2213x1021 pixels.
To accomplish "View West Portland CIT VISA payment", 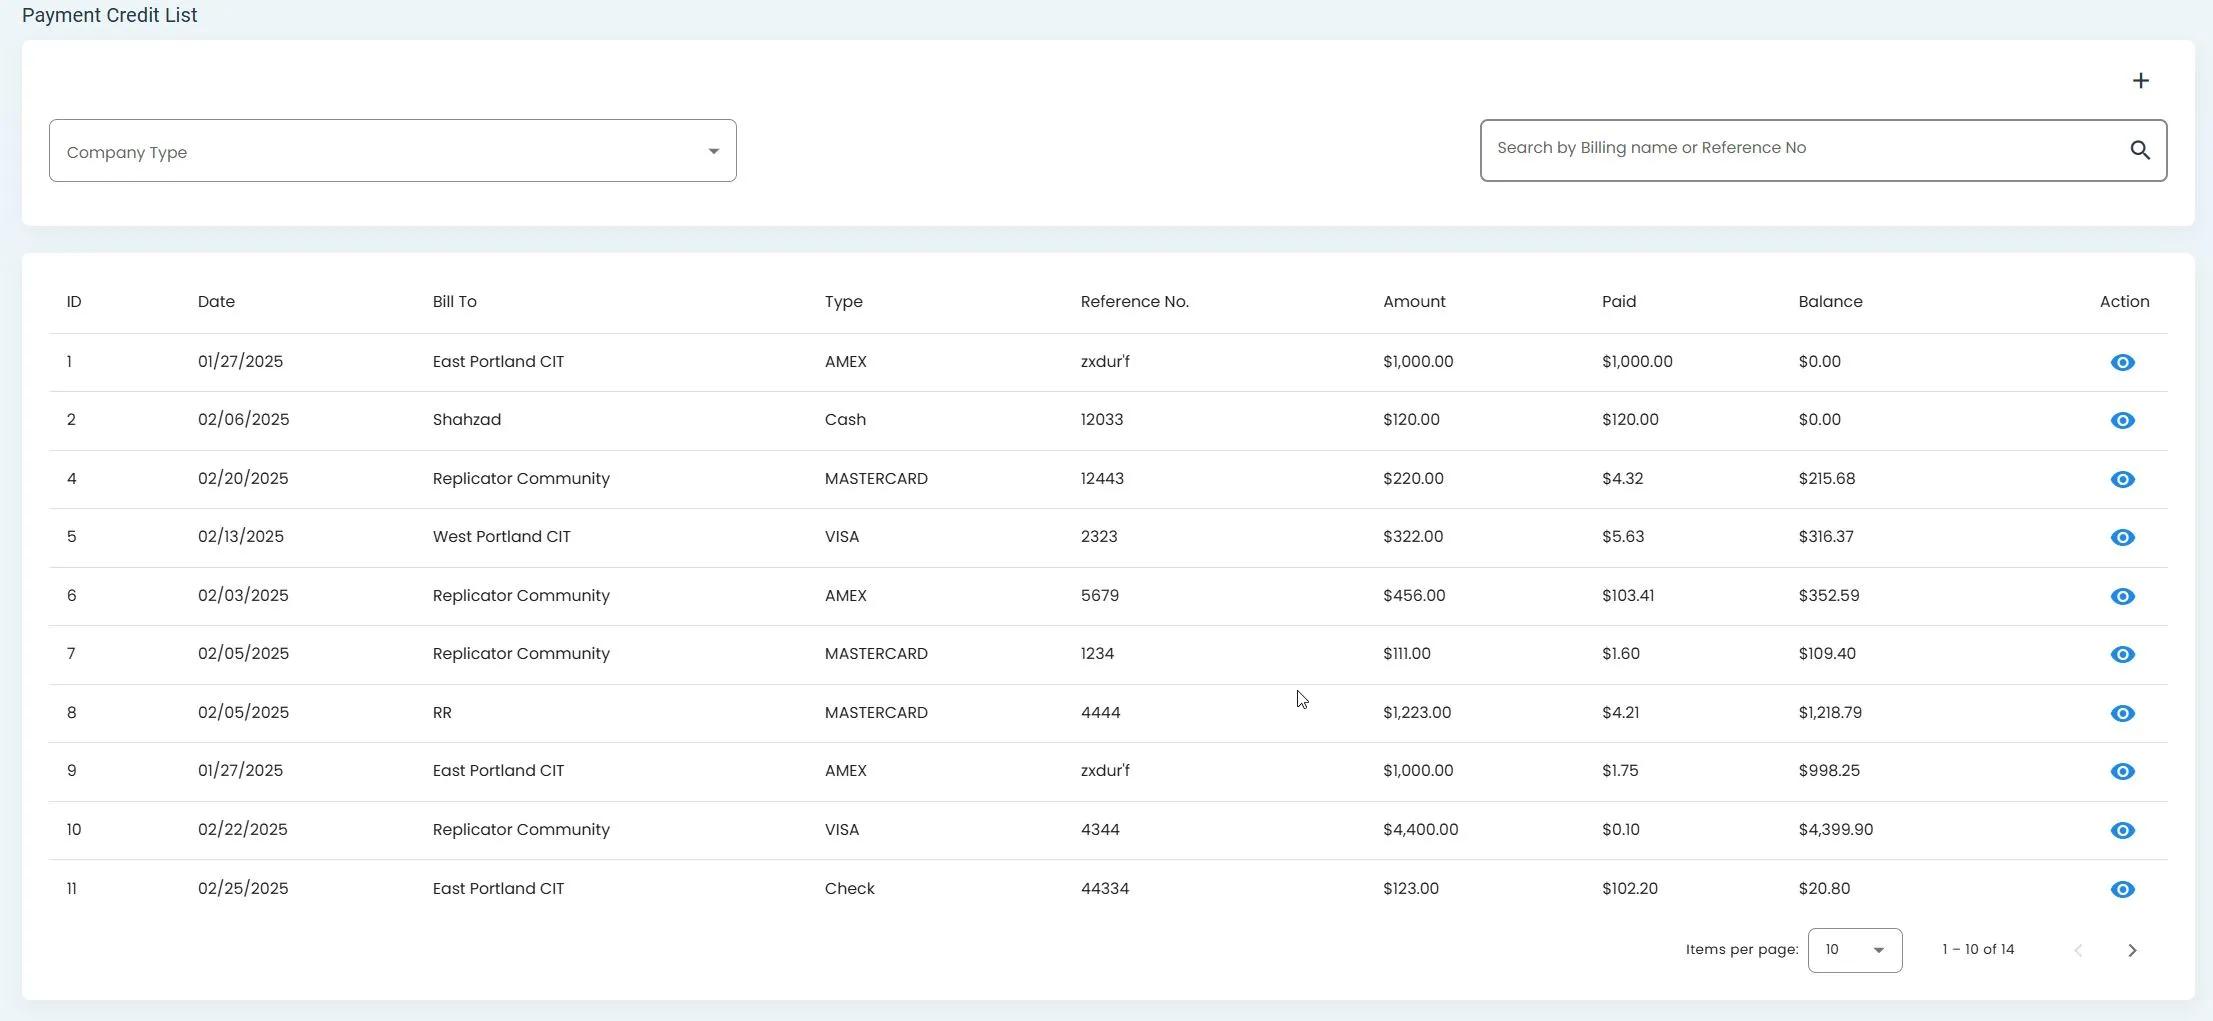I will coord(2122,538).
